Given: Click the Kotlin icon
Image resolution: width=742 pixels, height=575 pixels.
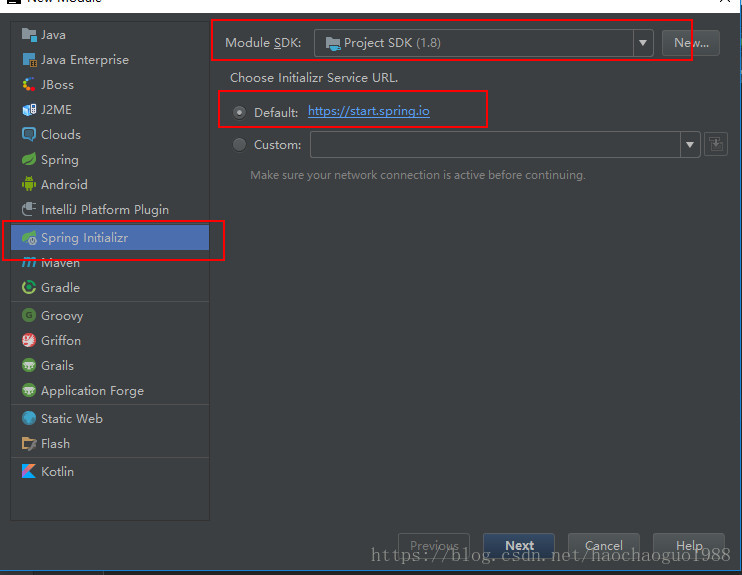Looking at the screenshot, I should click(29, 471).
